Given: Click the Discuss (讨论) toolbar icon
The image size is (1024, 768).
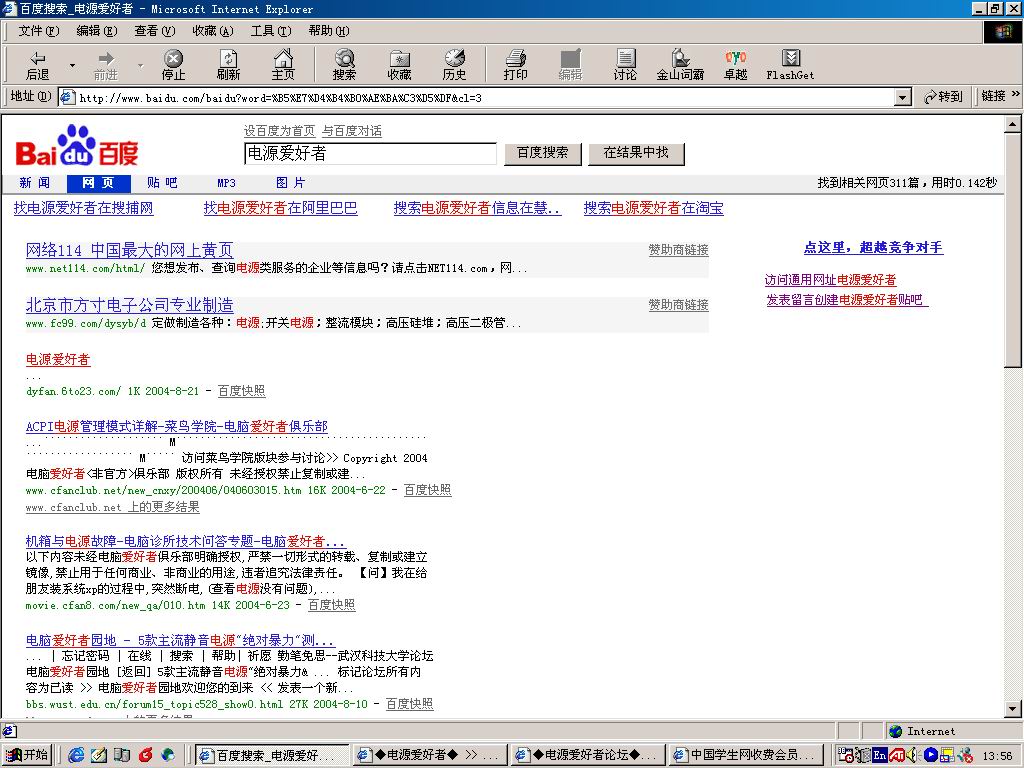Looking at the screenshot, I should click(625, 65).
